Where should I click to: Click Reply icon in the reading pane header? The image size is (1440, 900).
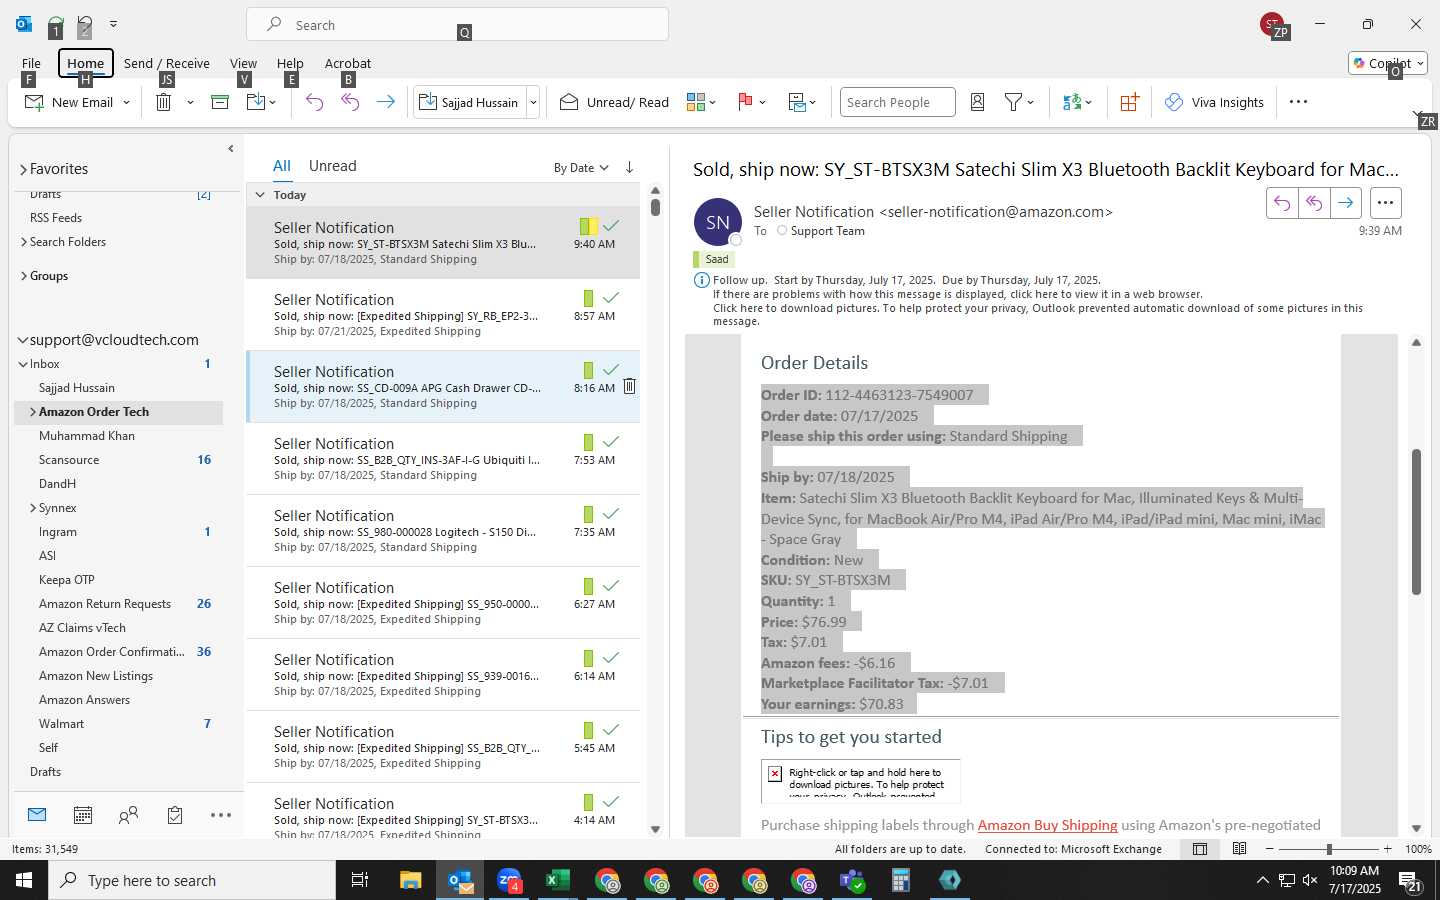point(1282,203)
